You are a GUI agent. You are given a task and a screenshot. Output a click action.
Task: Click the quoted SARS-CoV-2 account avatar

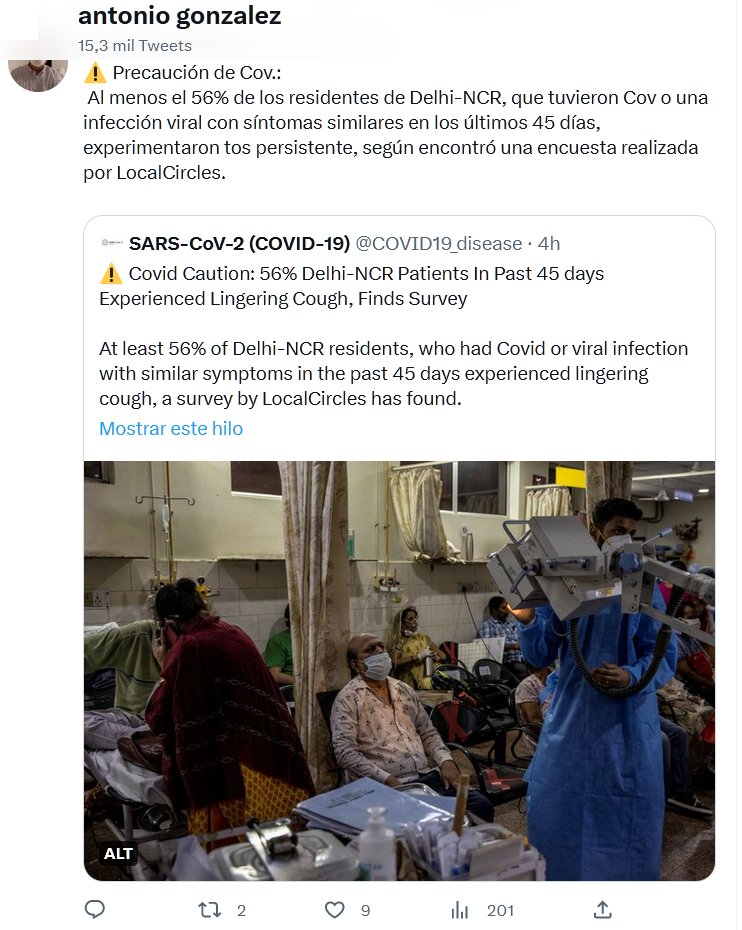(109, 243)
